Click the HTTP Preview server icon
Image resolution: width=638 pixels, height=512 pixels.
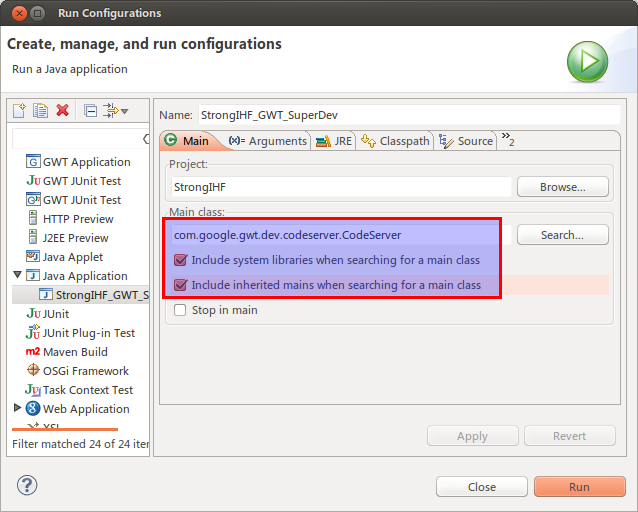pos(33,218)
